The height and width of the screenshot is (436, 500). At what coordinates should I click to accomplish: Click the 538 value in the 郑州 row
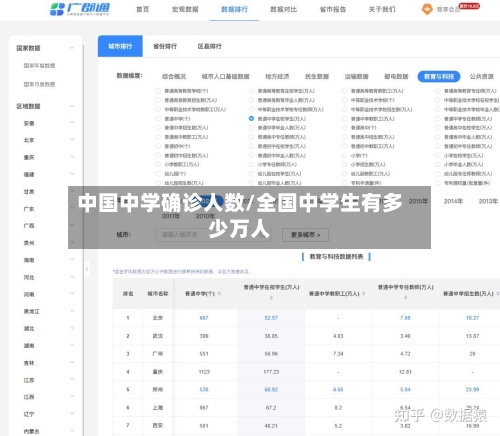tap(204, 389)
